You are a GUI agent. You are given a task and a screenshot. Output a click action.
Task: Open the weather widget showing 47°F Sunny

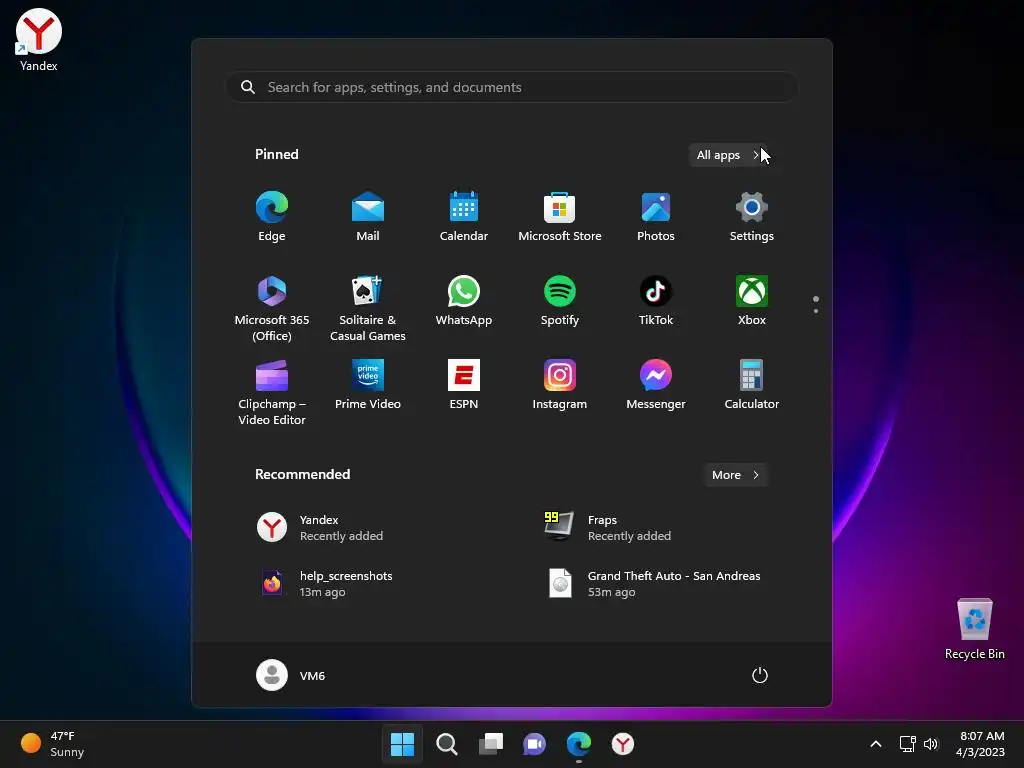click(53, 744)
